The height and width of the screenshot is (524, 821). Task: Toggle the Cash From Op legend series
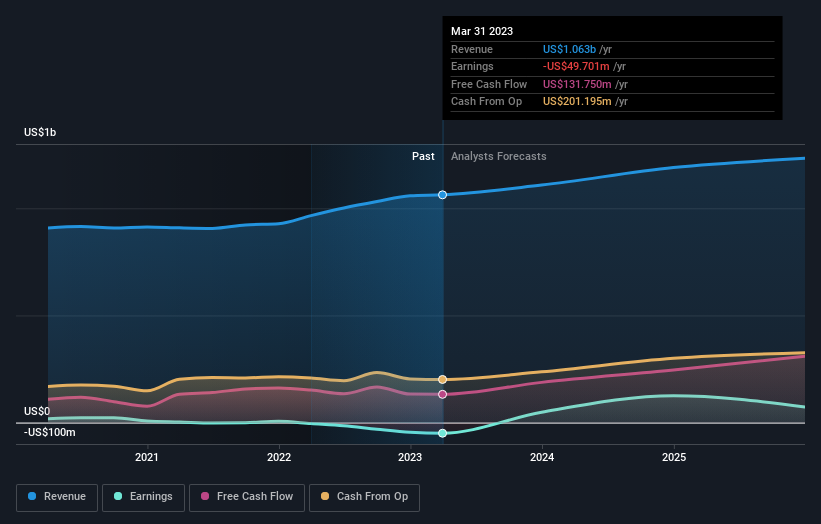364,497
